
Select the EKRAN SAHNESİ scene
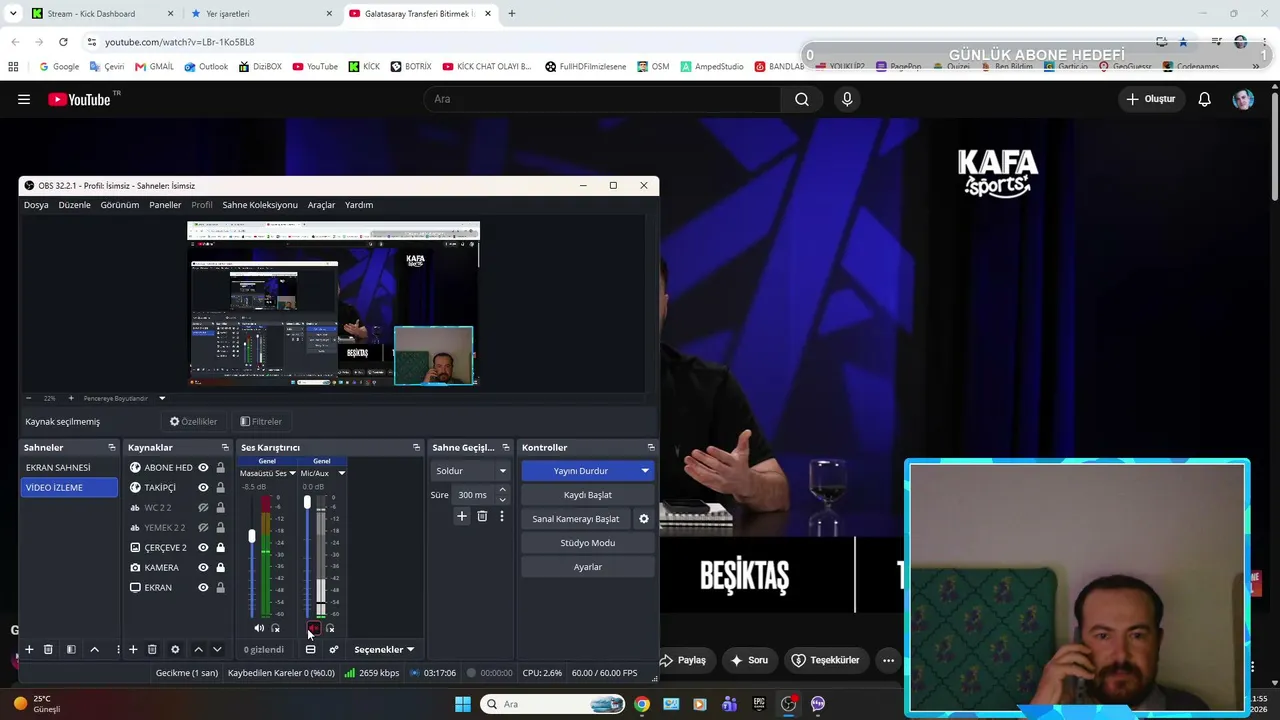coord(70,467)
